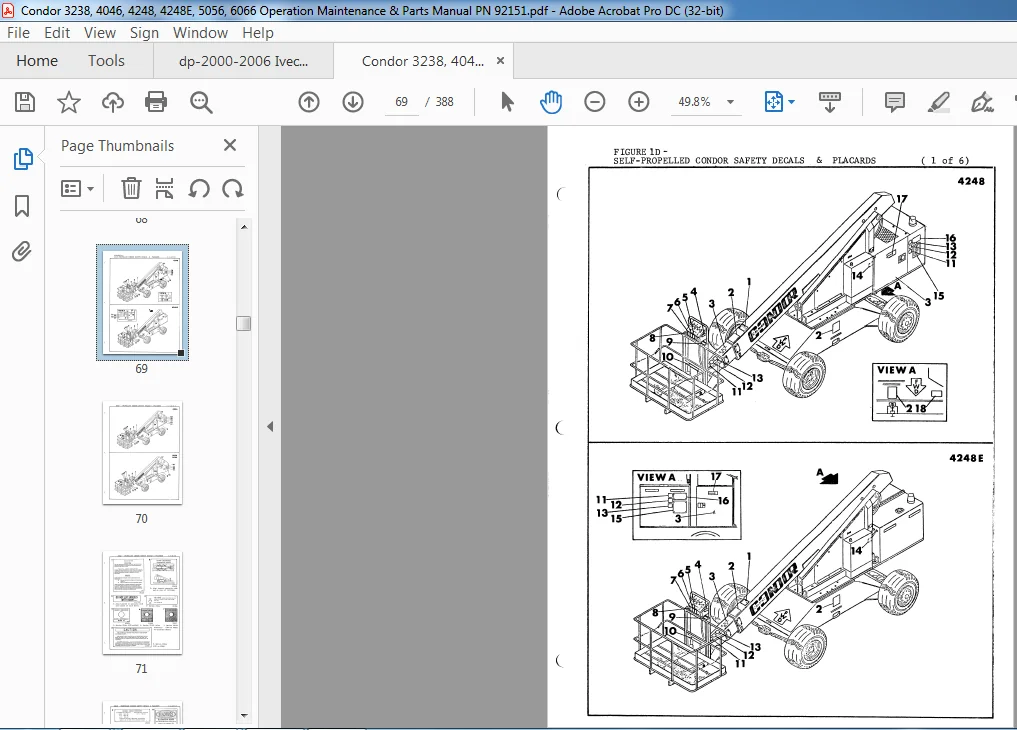Viewport: 1017px width, 730px height.
Task: Go to previous page arrow
Action: tap(309, 102)
